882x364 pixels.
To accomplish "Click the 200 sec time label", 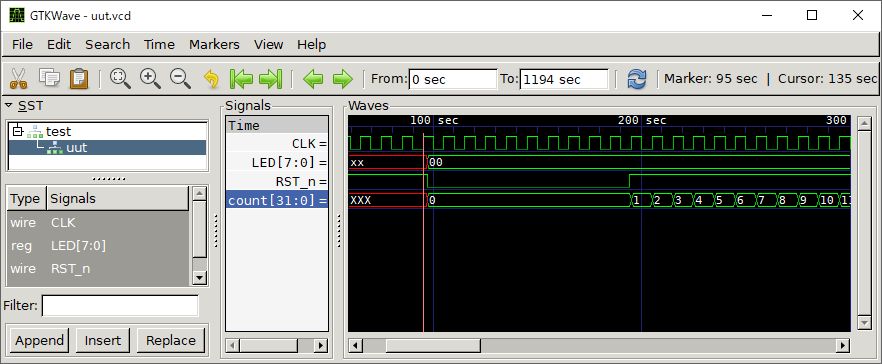I will (x=642, y=120).
